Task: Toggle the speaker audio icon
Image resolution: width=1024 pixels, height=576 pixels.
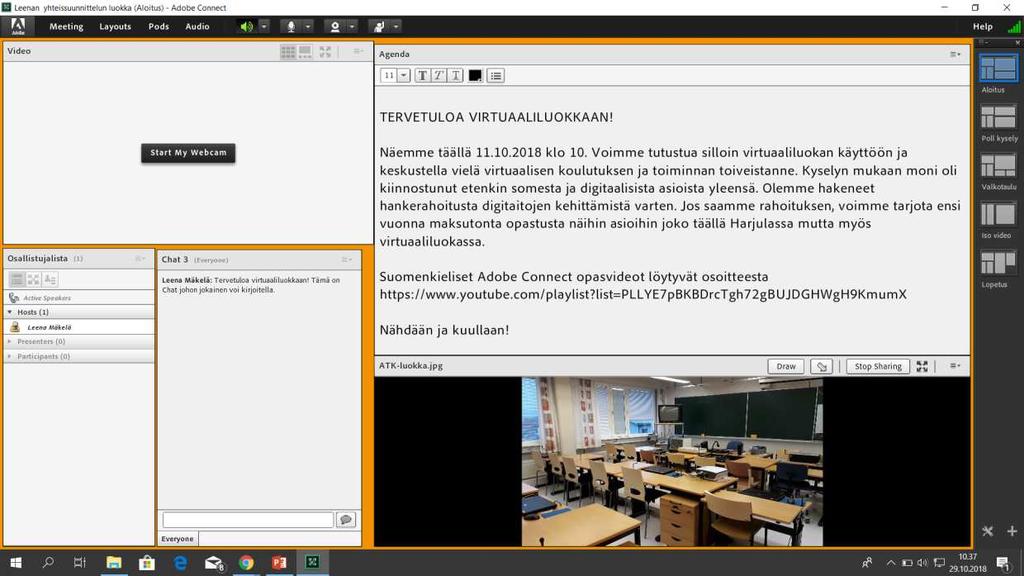Action: tap(247, 27)
